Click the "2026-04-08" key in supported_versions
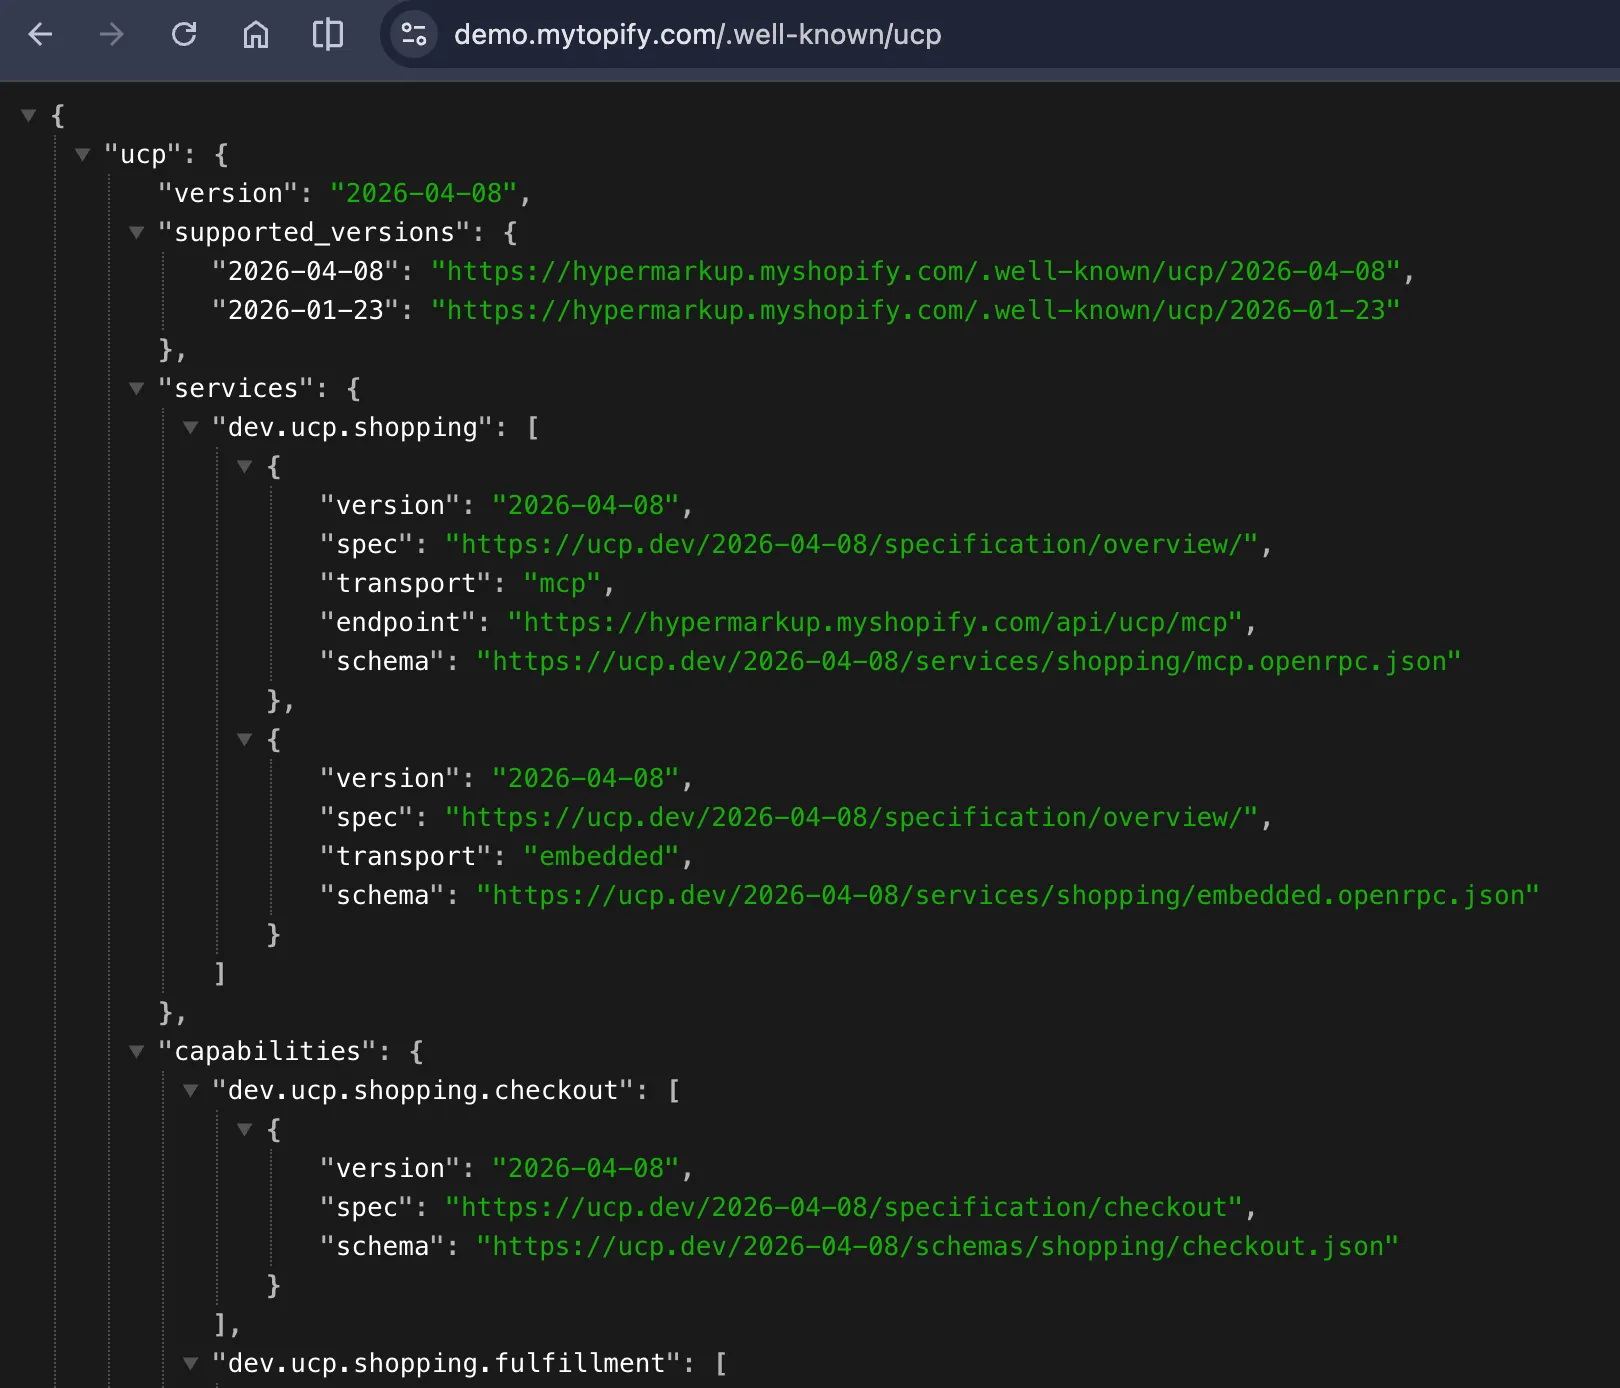The image size is (1620, 1388). coord(306,271)
